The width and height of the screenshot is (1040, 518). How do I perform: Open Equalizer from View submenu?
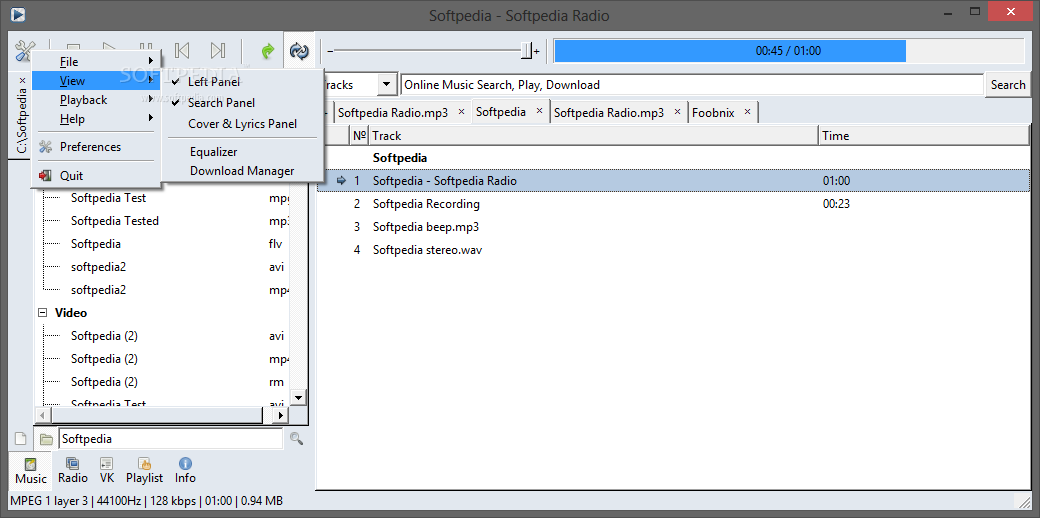(x=213, y=152)
